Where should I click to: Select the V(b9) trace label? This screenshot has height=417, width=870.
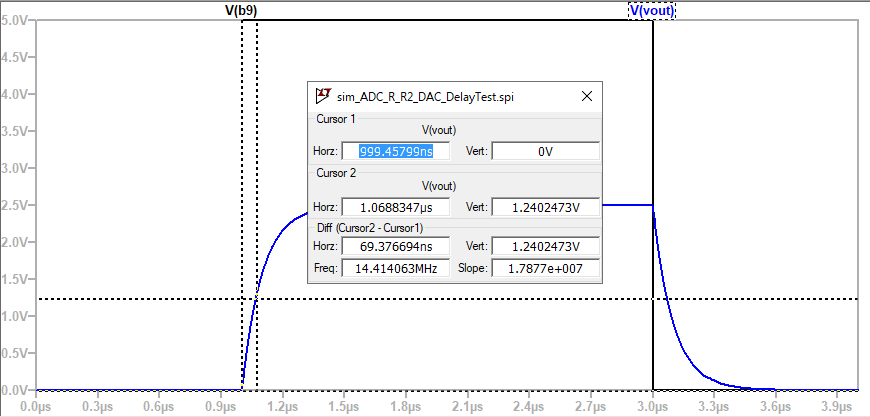click(x=243, y=10)
